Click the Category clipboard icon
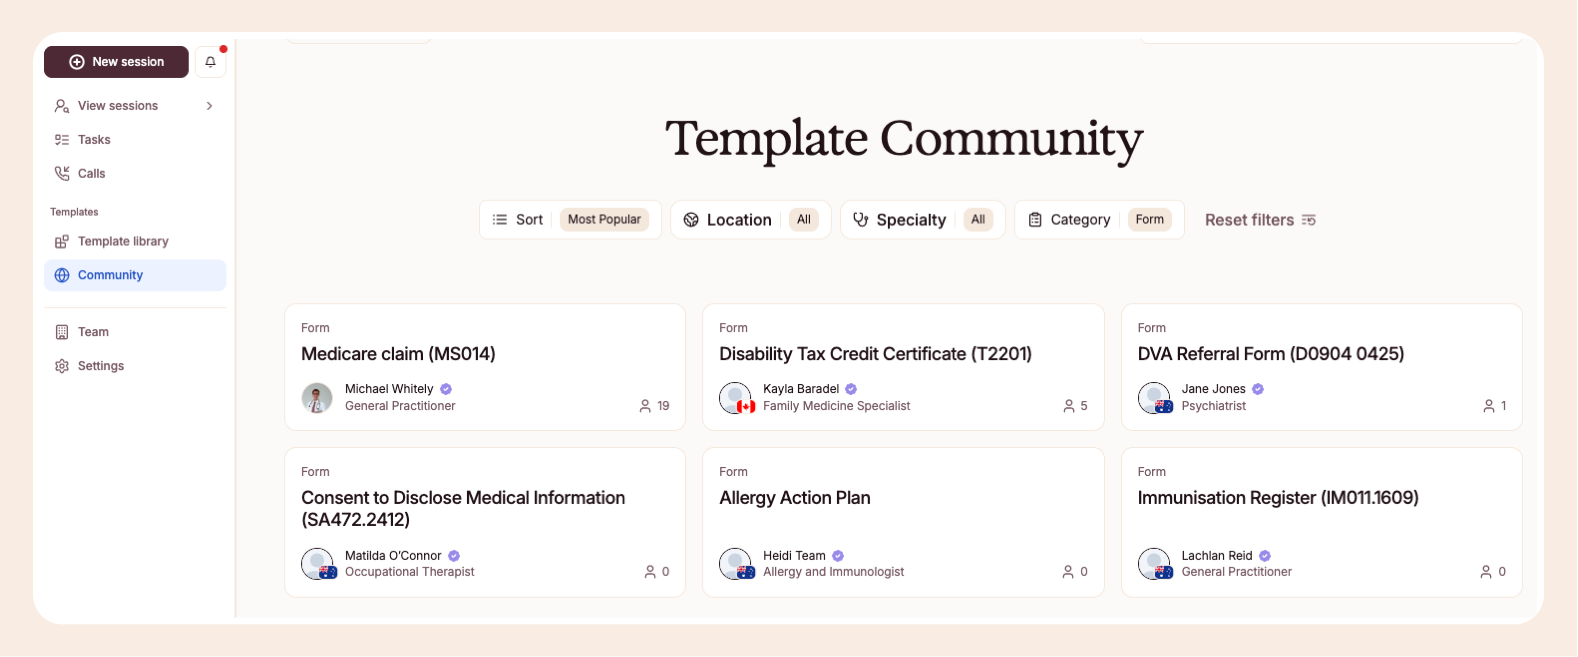The height and width of the screenshot is (657, 1578). (1035, 220)
